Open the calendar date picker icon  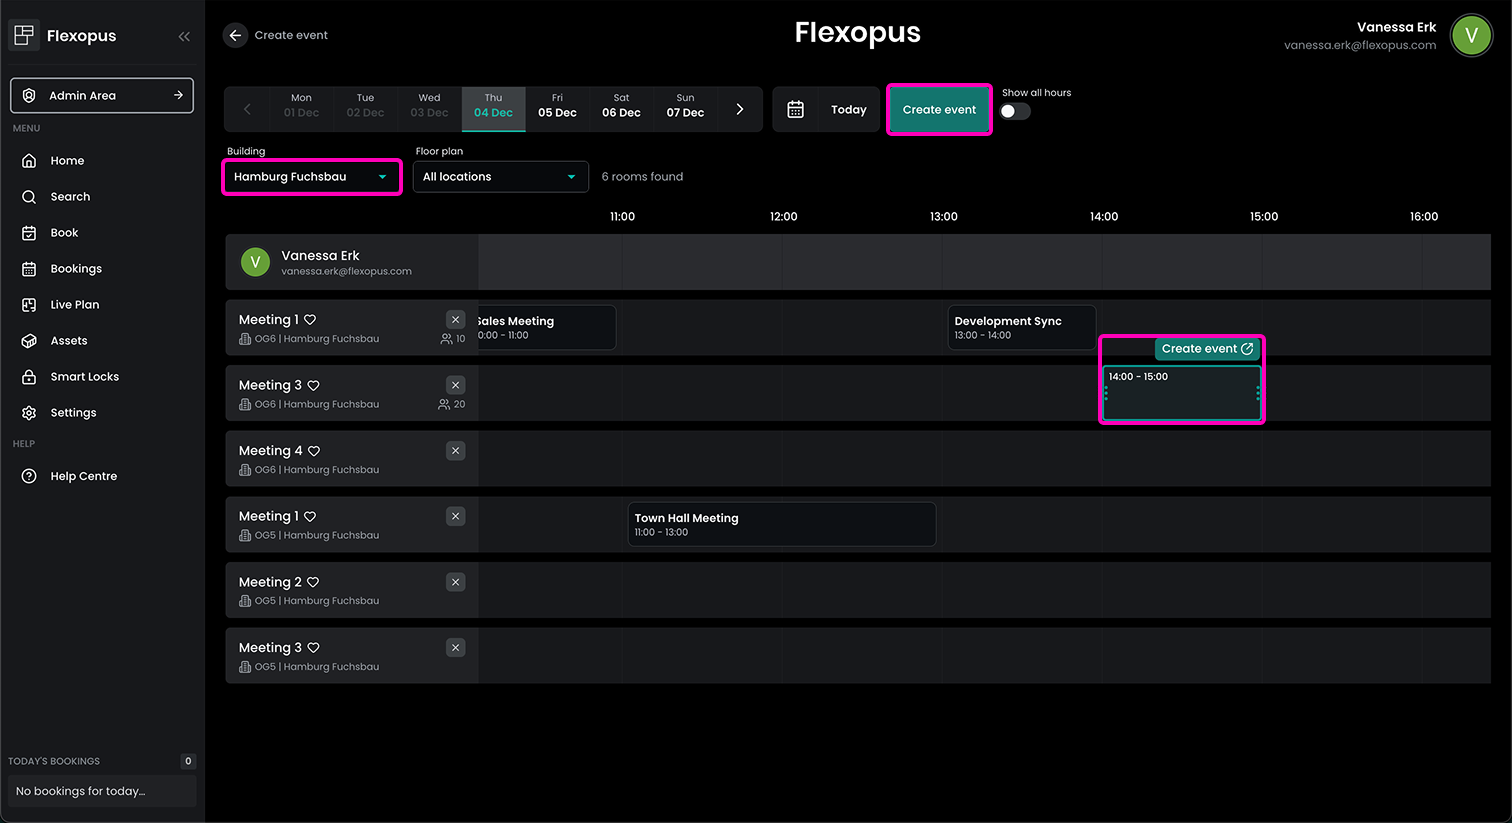pyautogui.click(x=795, y=110)
